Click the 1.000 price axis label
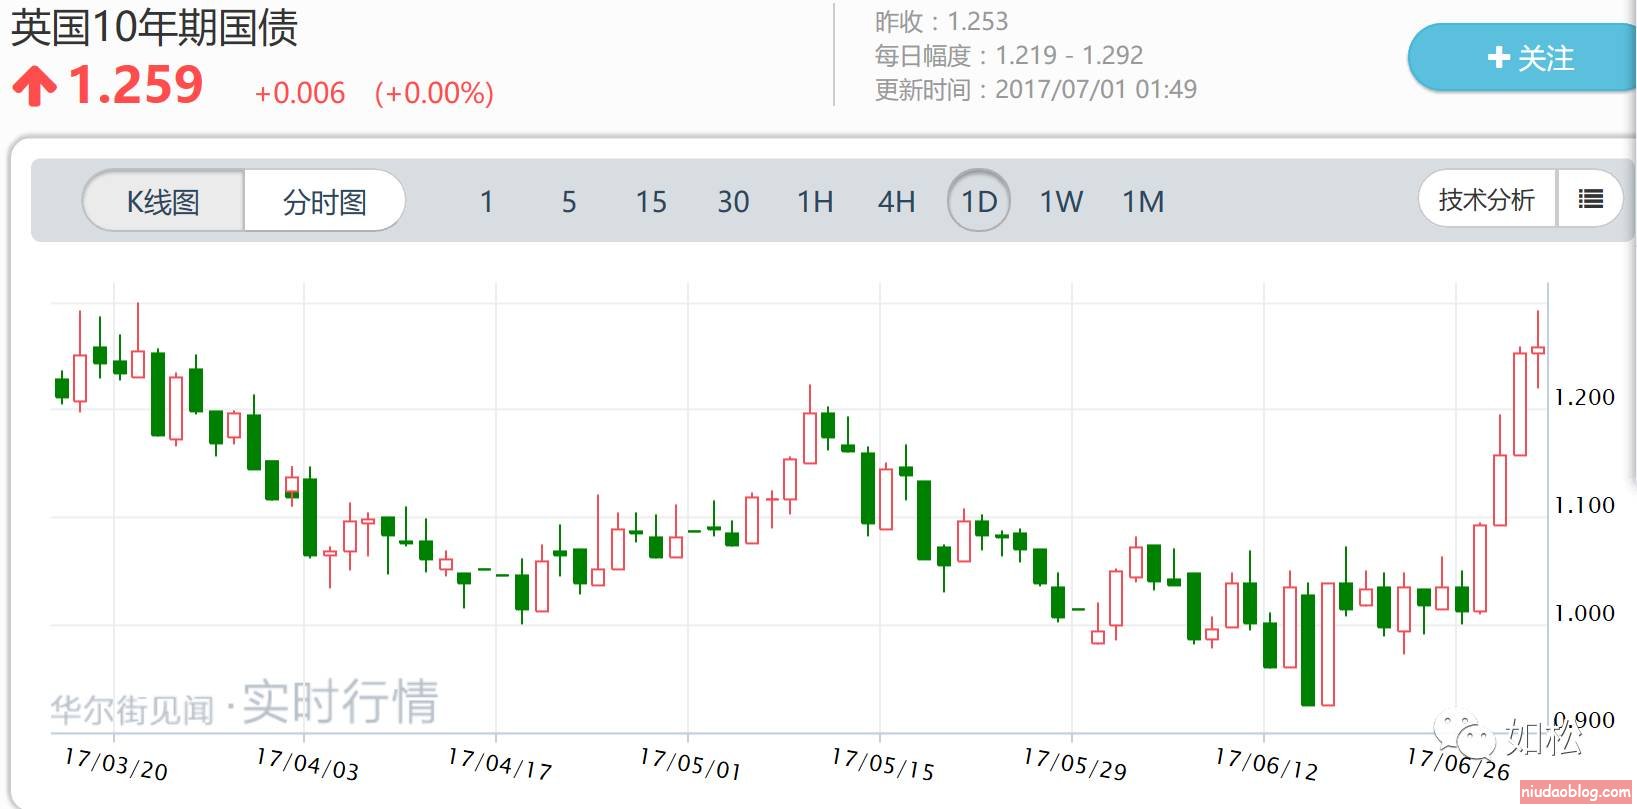The width and height of the screenshot is (1637, 809). click(1584, 613)
